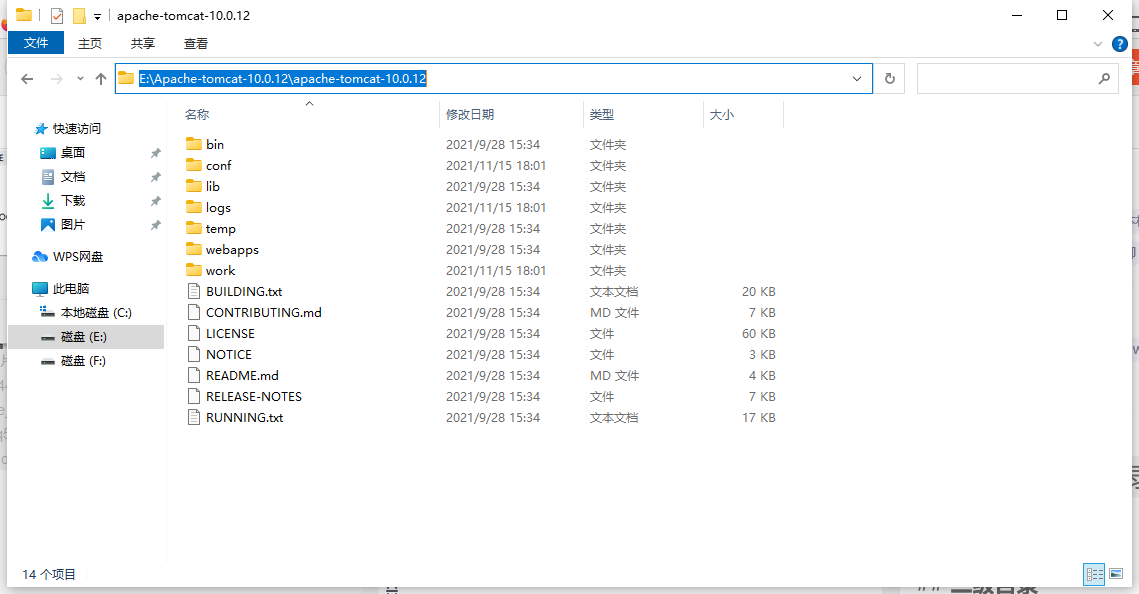Sort by 类型 column header
The width and height of the screenshot is (1139, 594).
click(x=601, y=114)
